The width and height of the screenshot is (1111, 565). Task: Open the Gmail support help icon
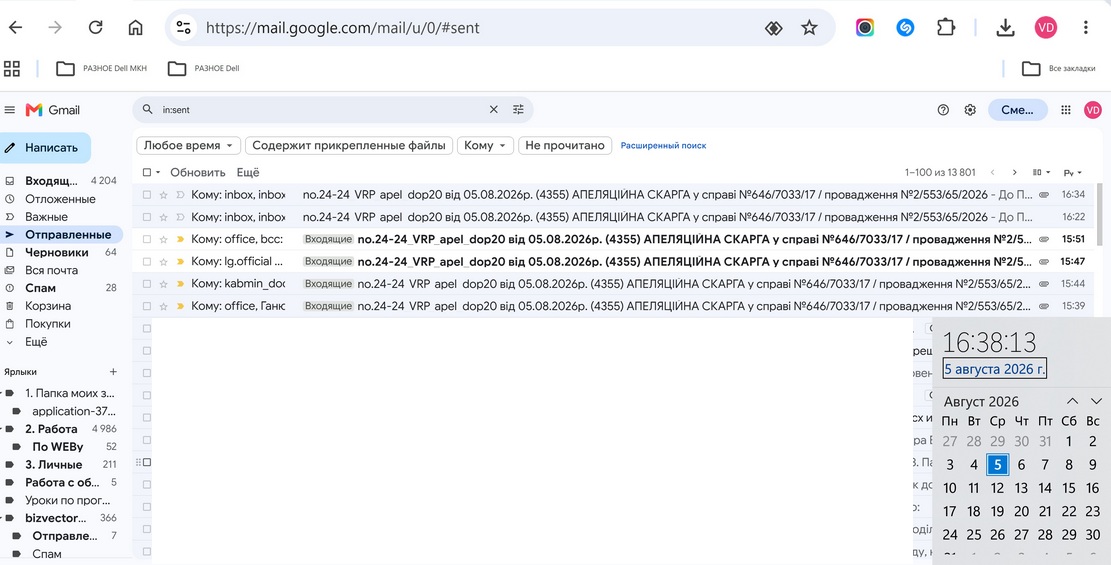[943, 110]
